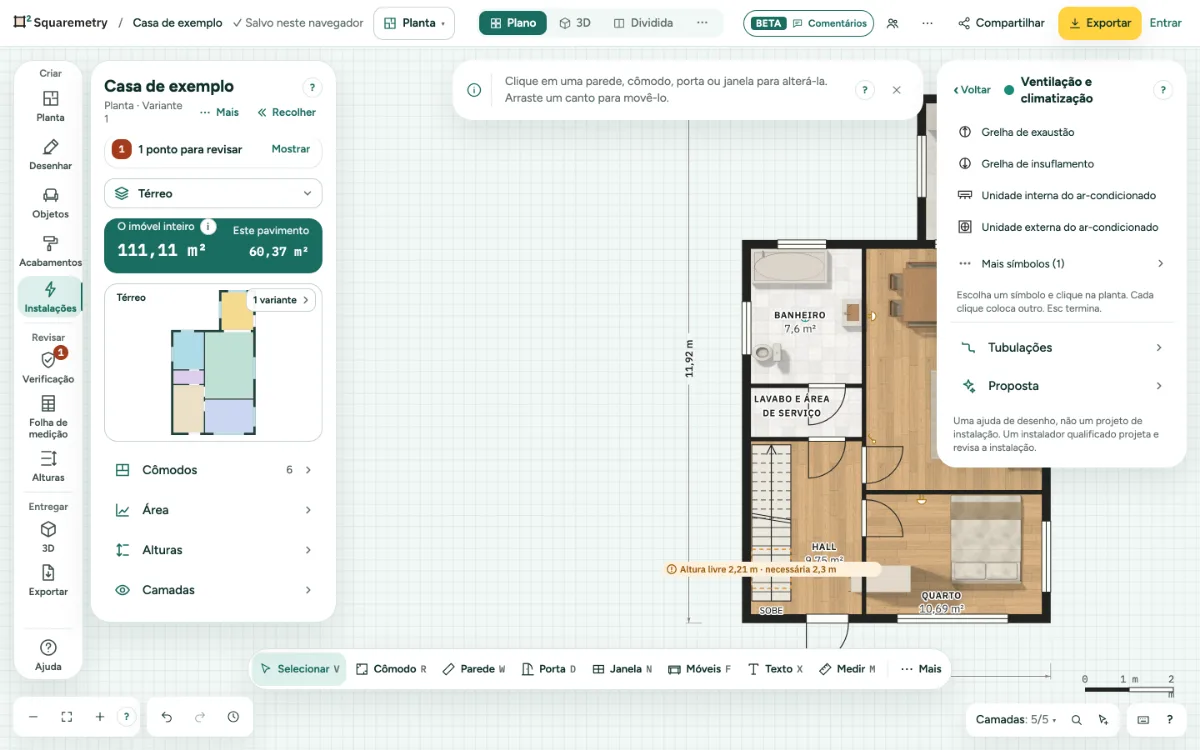1200x750 pixels.
Task: Click the info icon beside O imóvel inteiro
Action: pos(208,227)
